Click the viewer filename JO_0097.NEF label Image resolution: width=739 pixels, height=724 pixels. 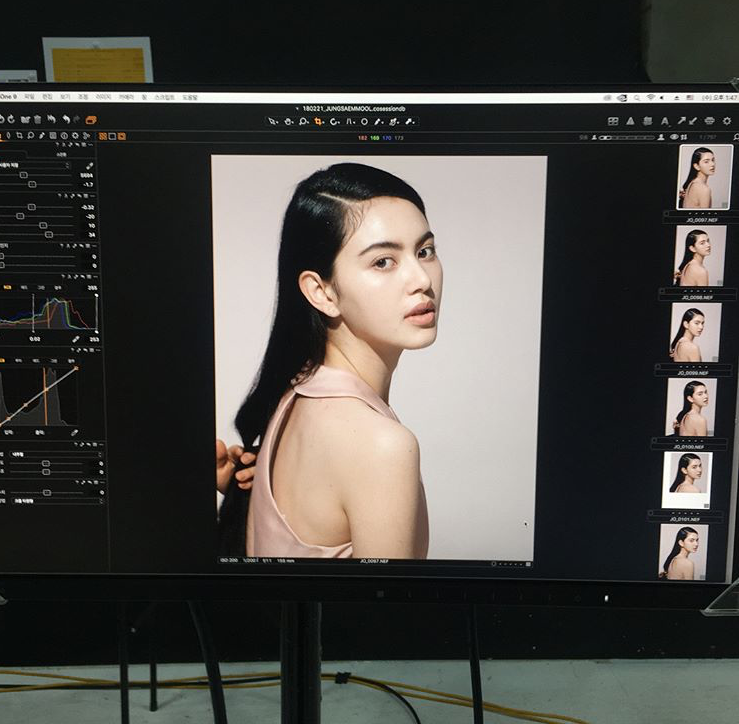click(x=374, y=561)
